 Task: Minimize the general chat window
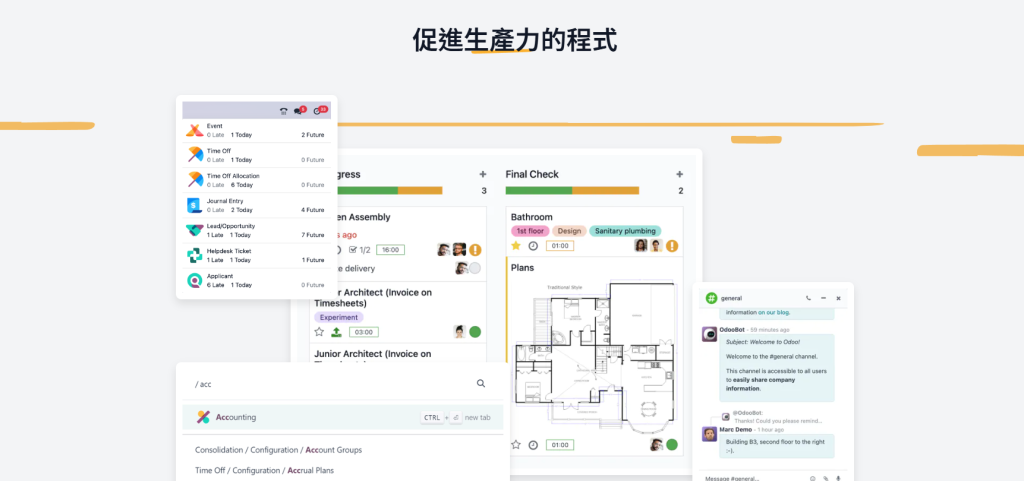pos(824,298)
